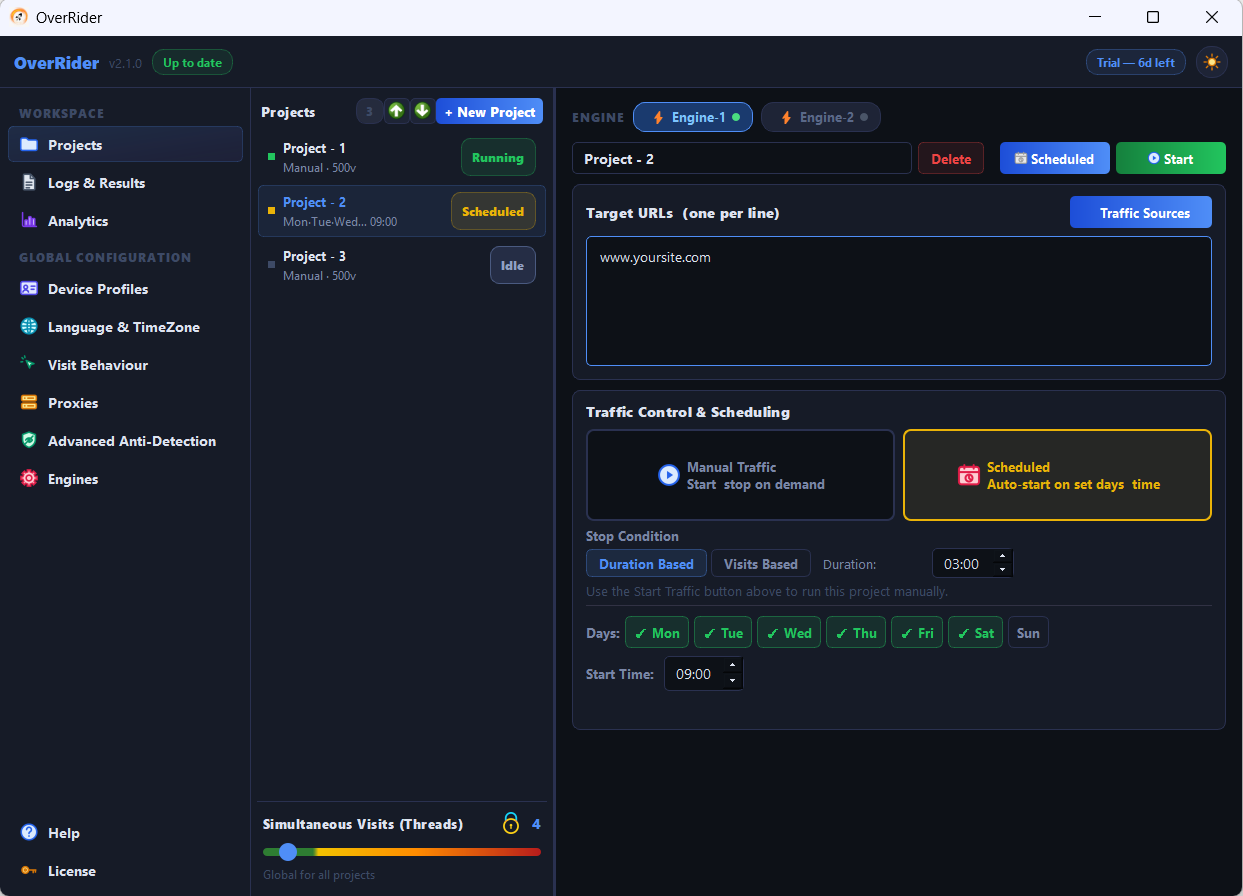The height and width of the screenshot is (896, 1243).
Task: Select Duration Based stop condition
Action: [646, 564]
